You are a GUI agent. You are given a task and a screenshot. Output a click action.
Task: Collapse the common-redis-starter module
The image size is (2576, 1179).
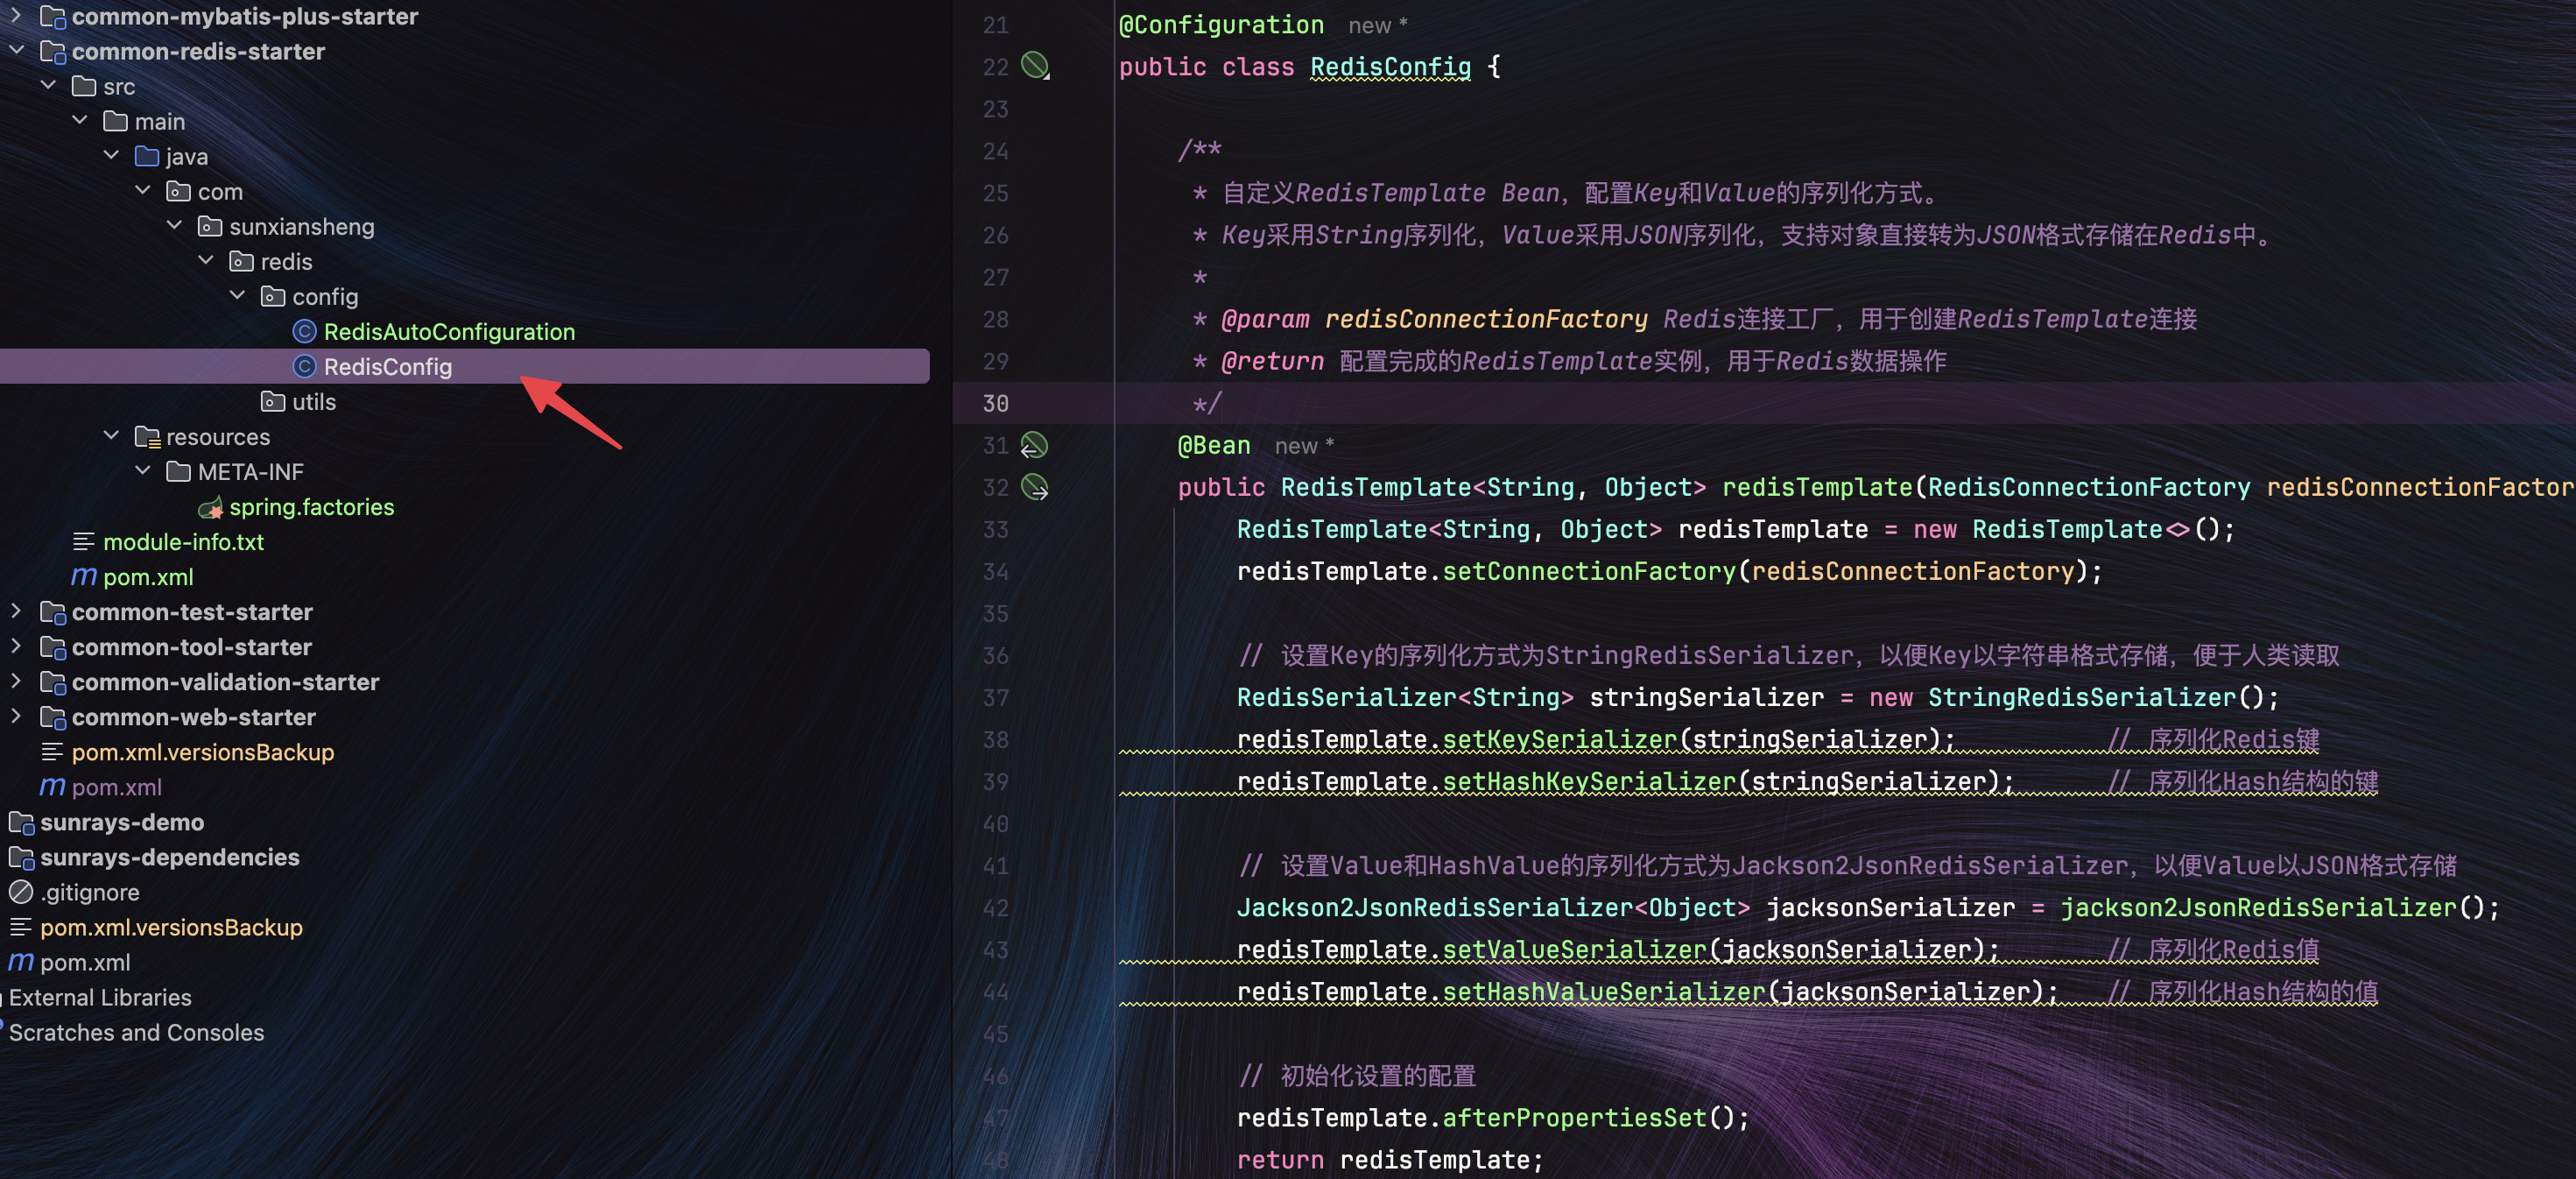pyautogui.click(x=16, y=51)
